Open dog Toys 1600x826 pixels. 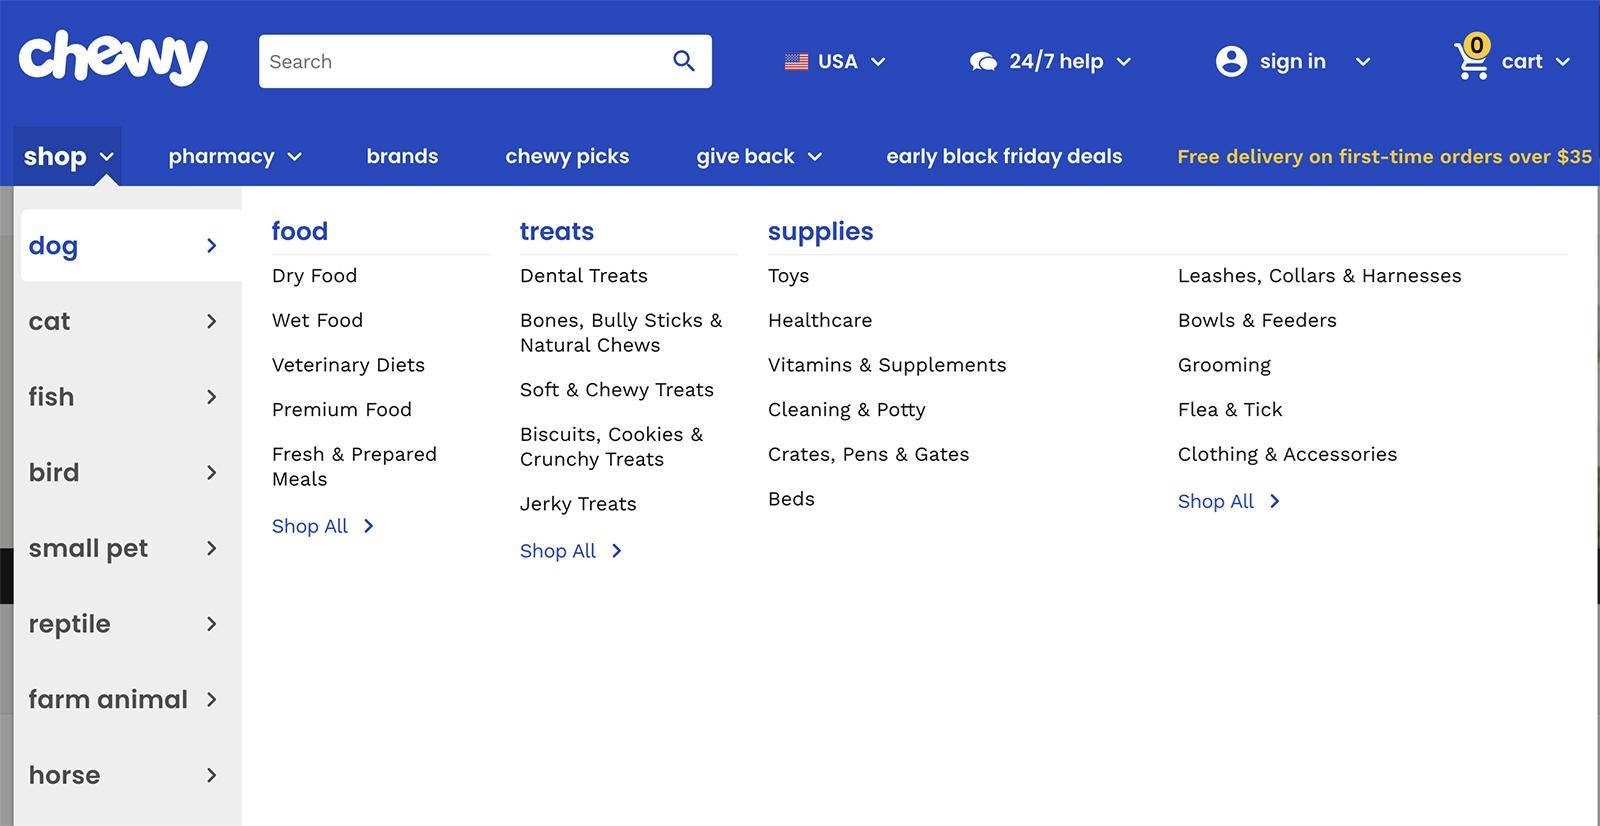coord(789,276)
